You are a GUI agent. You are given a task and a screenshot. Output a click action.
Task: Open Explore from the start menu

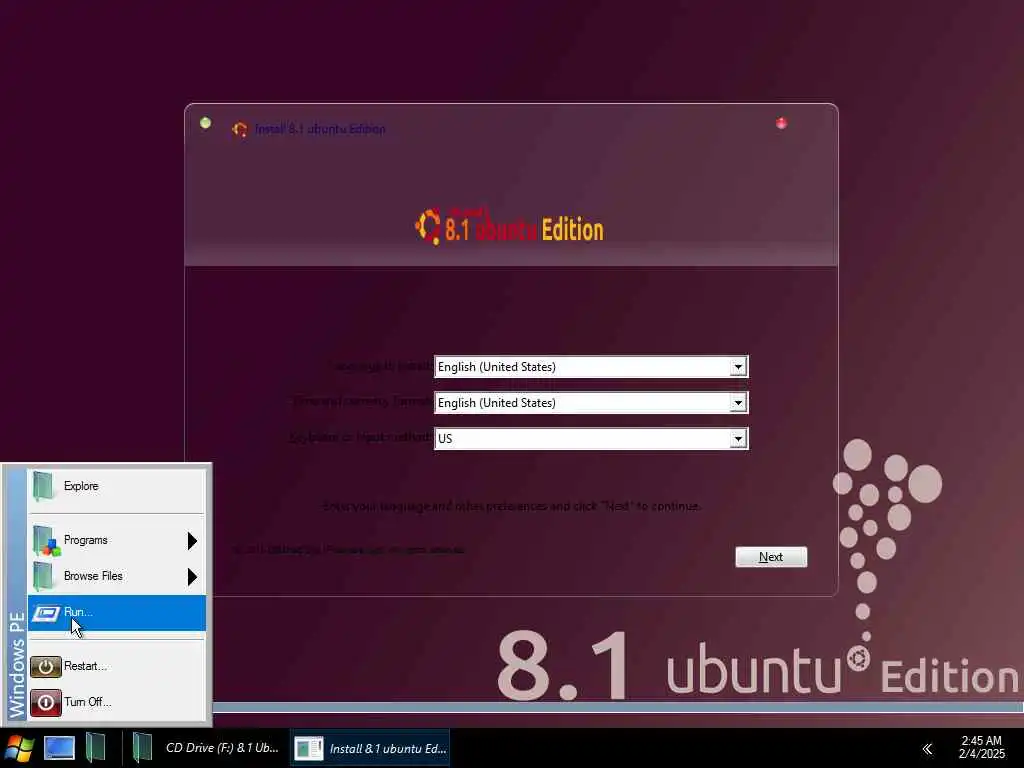click(116, 487)
